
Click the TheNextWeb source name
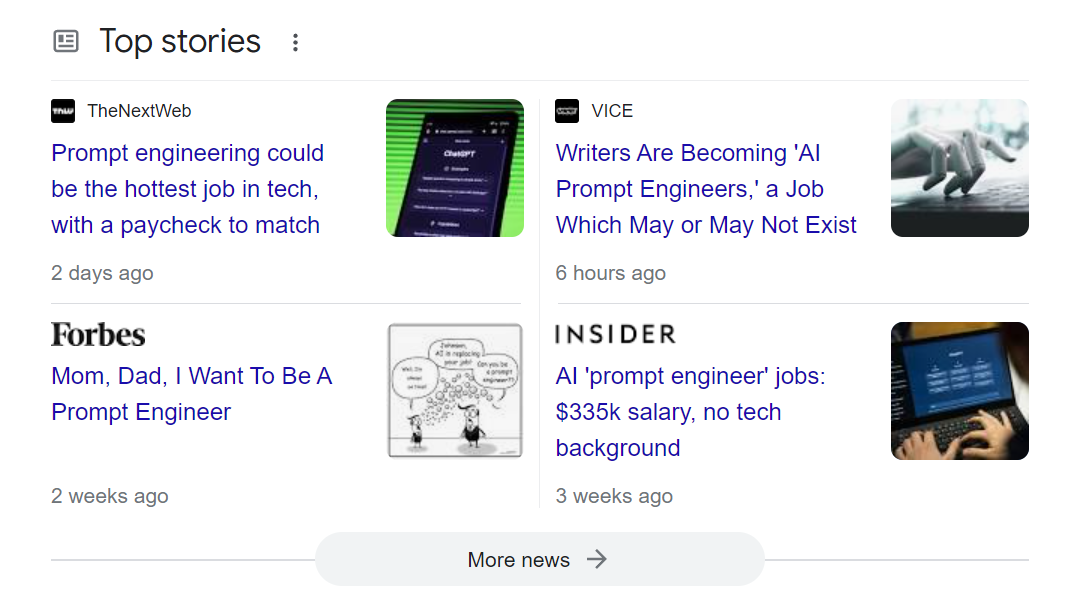point(139,111)
